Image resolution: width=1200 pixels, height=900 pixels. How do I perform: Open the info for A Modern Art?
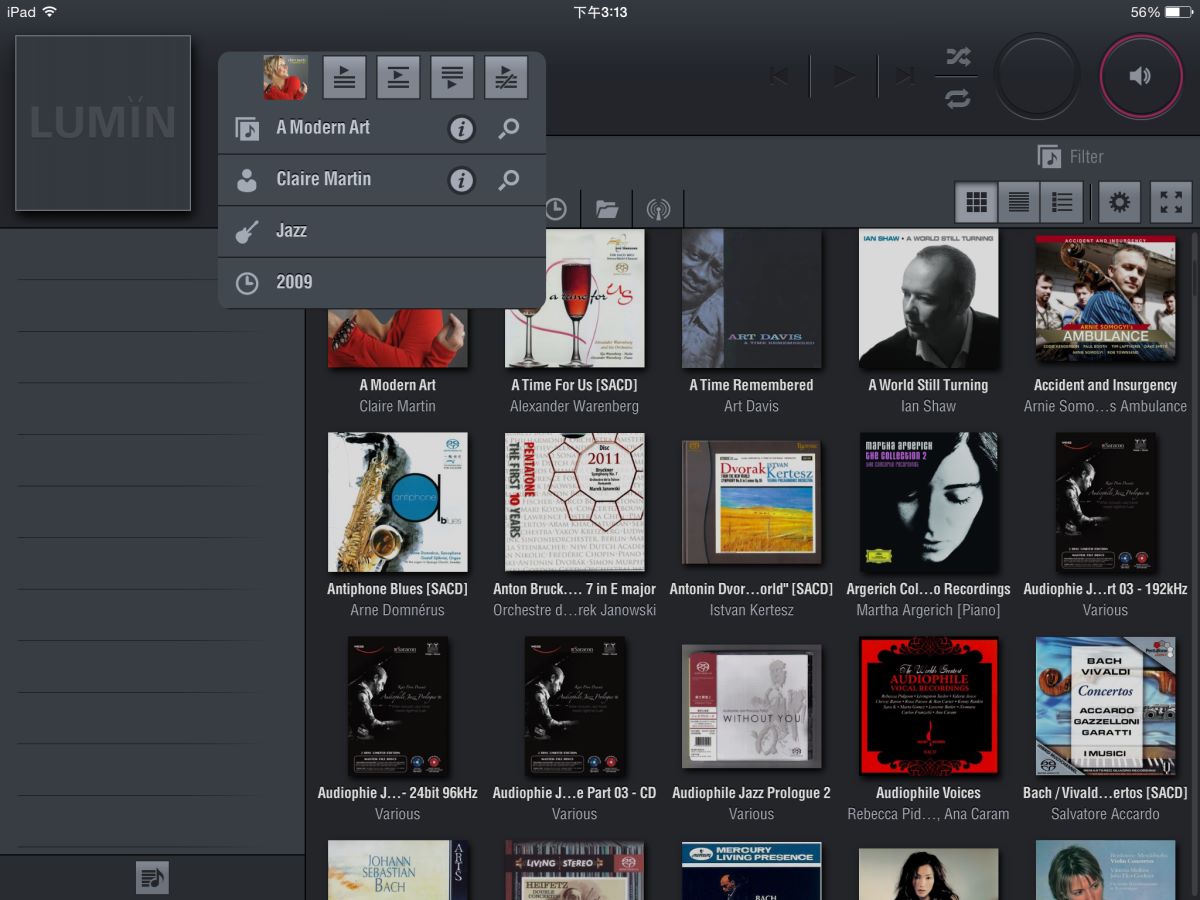tap(461, 128)
